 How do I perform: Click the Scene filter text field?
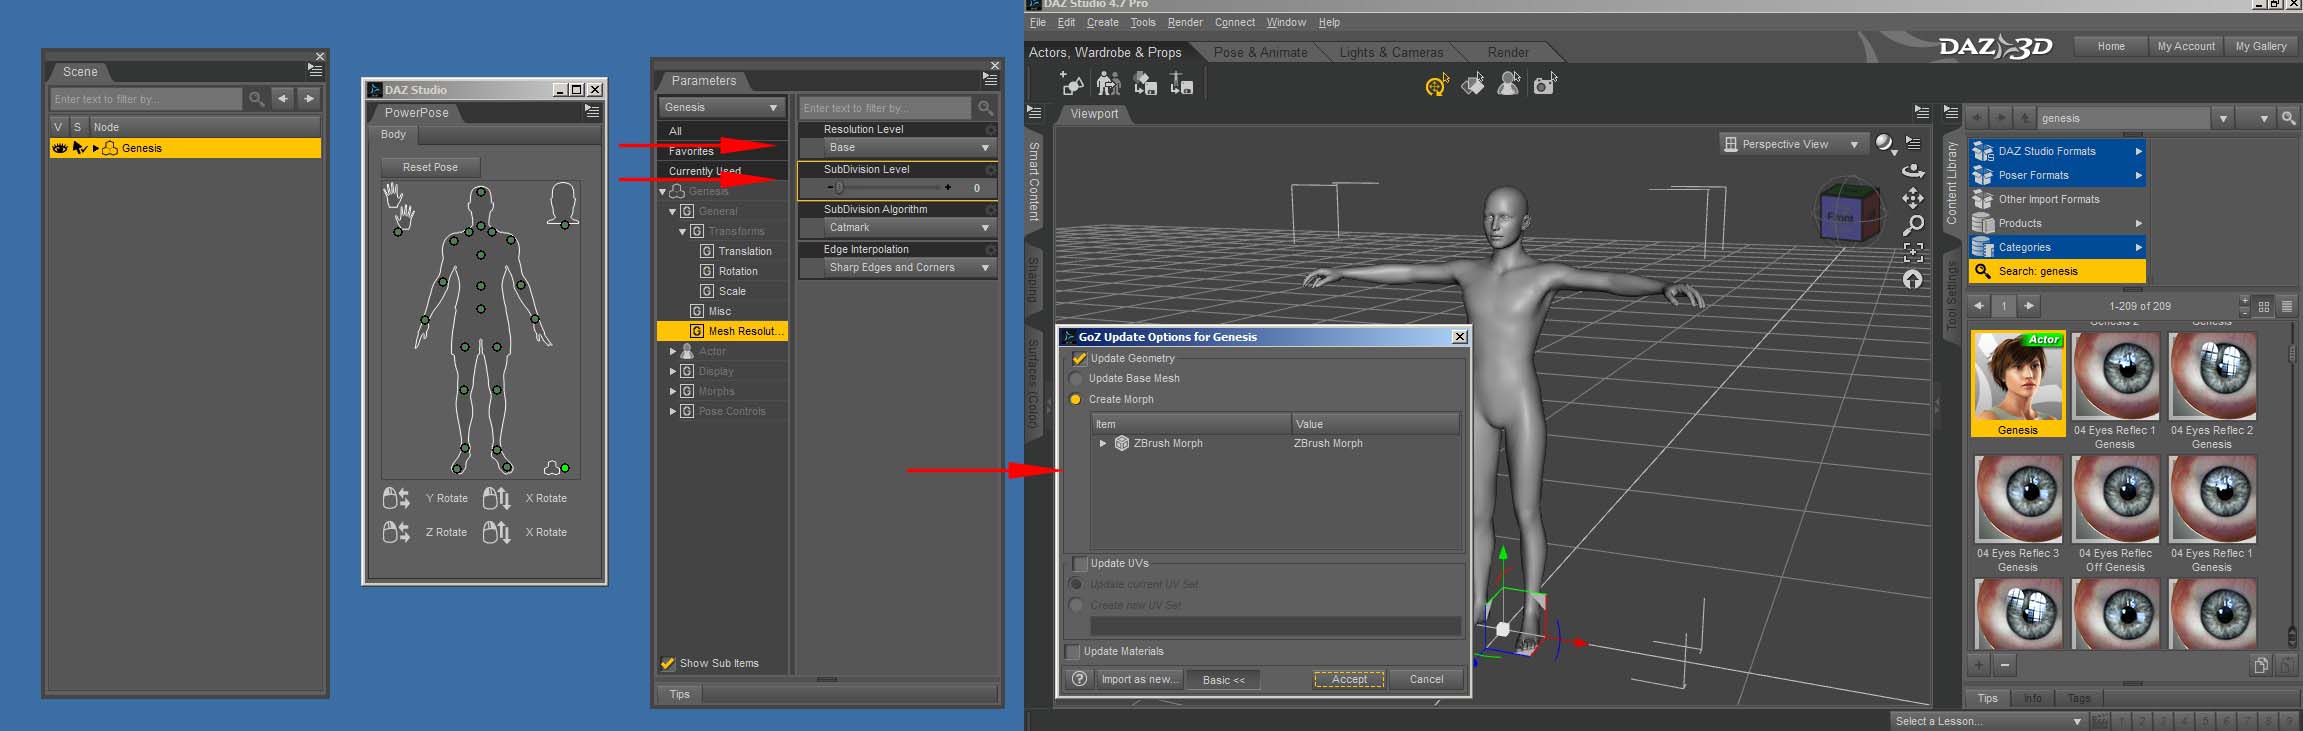click(146, 99)
